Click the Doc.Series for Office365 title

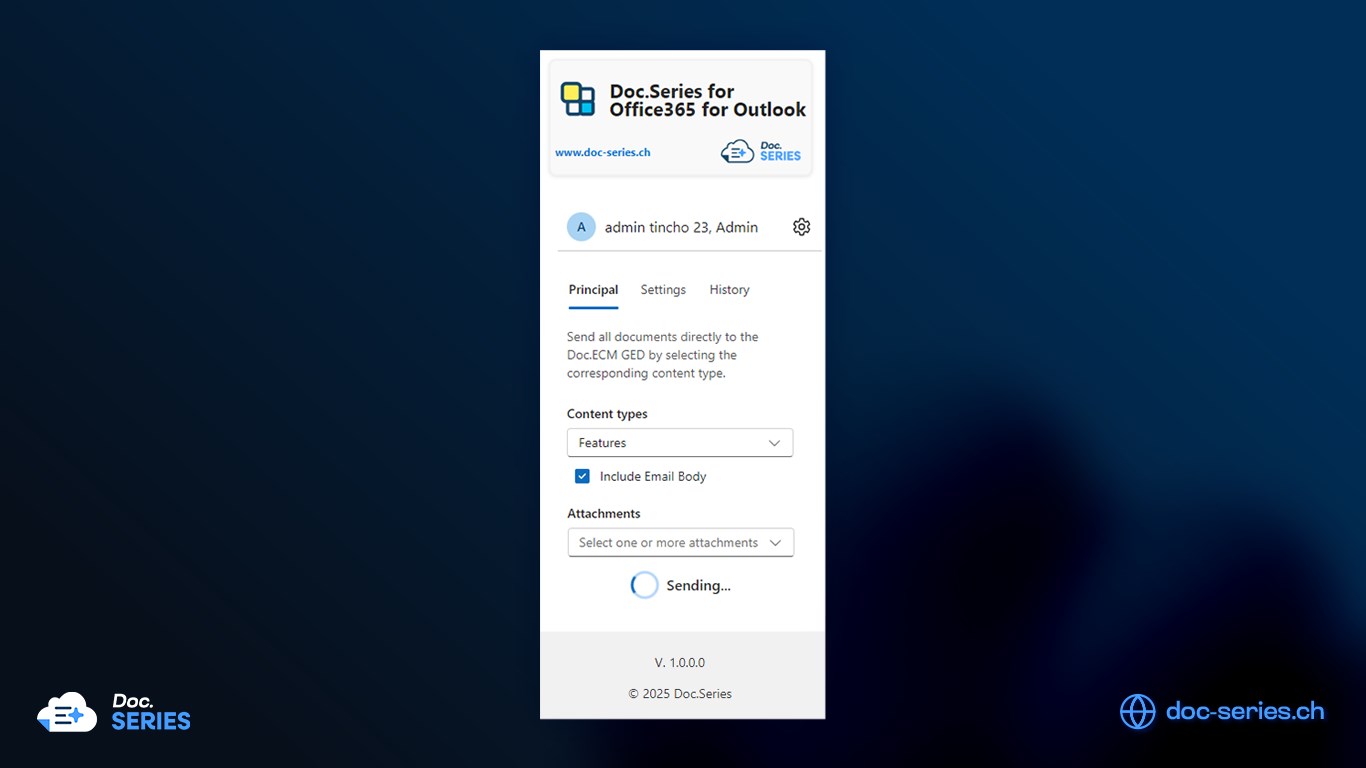click(x=708, y=100)
